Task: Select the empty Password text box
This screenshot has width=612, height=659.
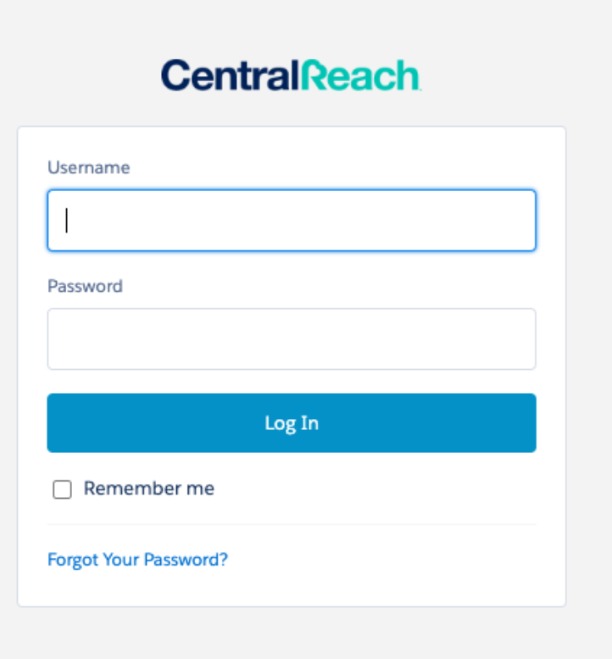Action: click(300, 339)
